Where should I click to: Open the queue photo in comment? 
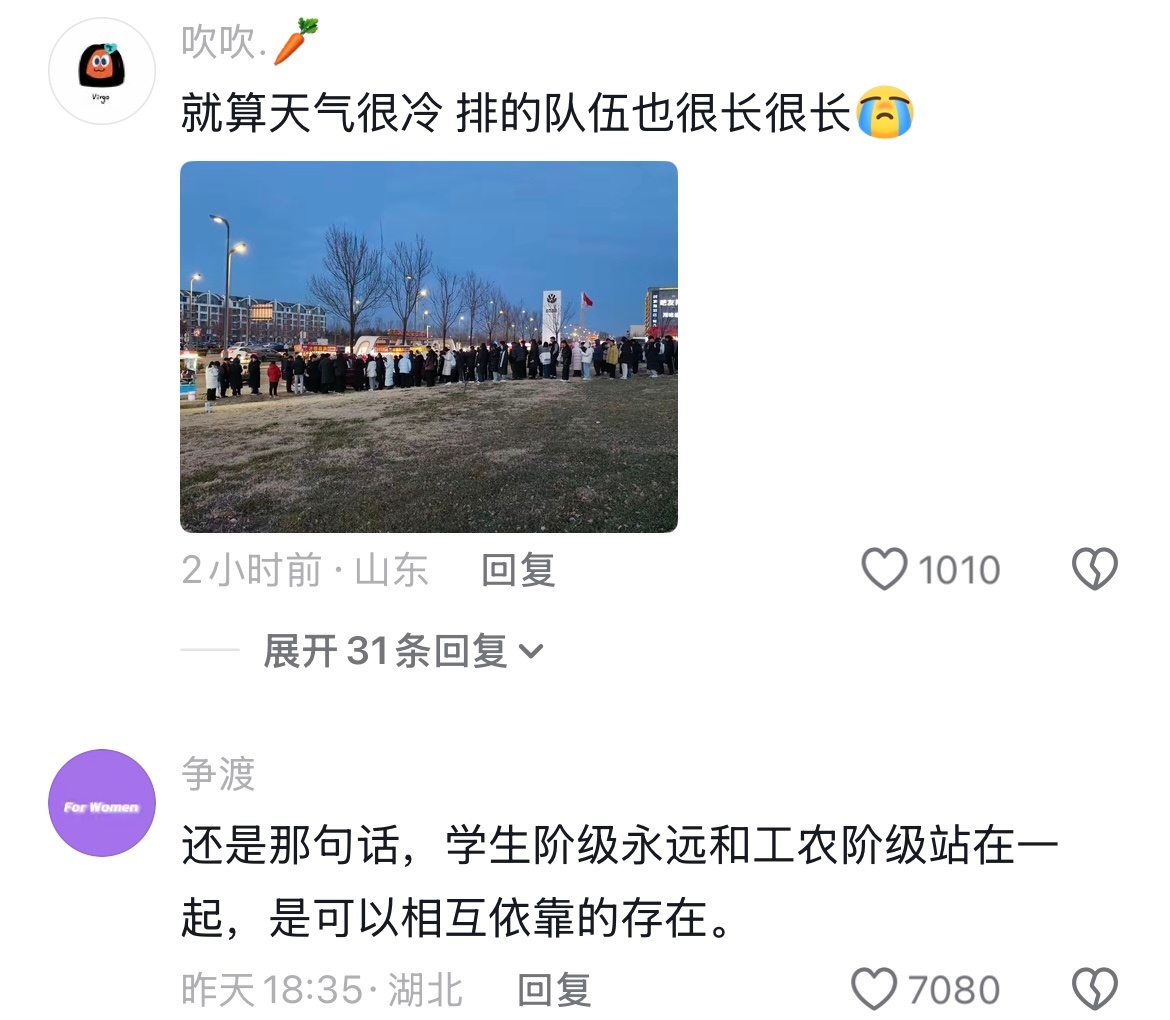429,347
